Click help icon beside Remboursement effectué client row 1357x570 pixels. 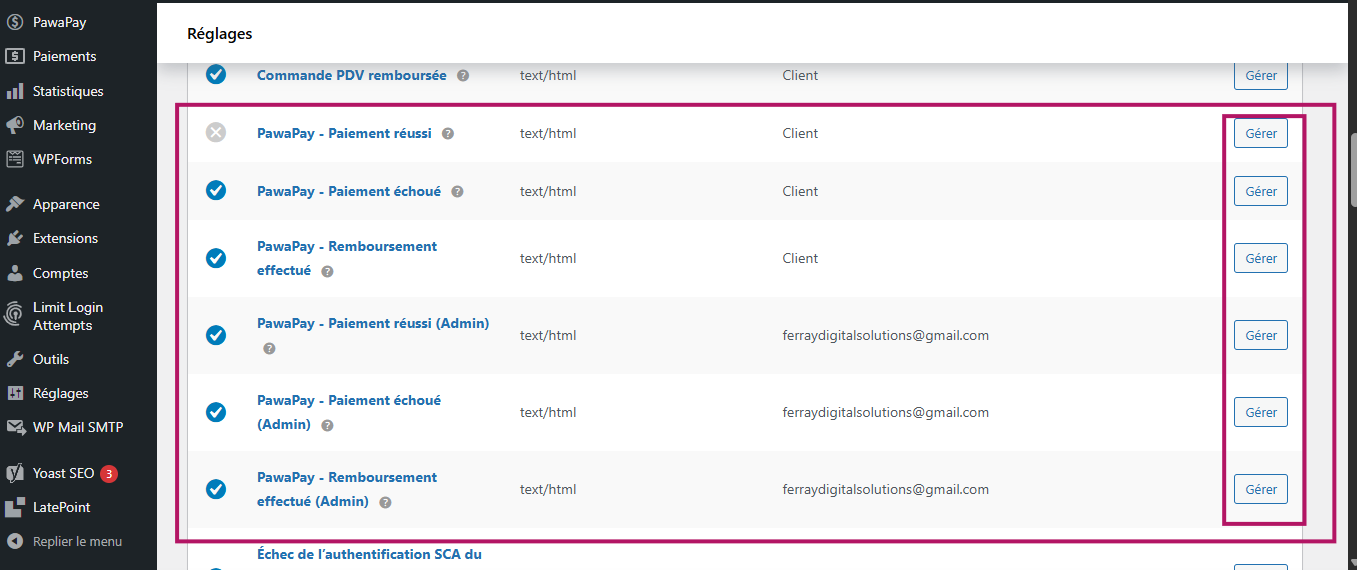coord(327,271)
